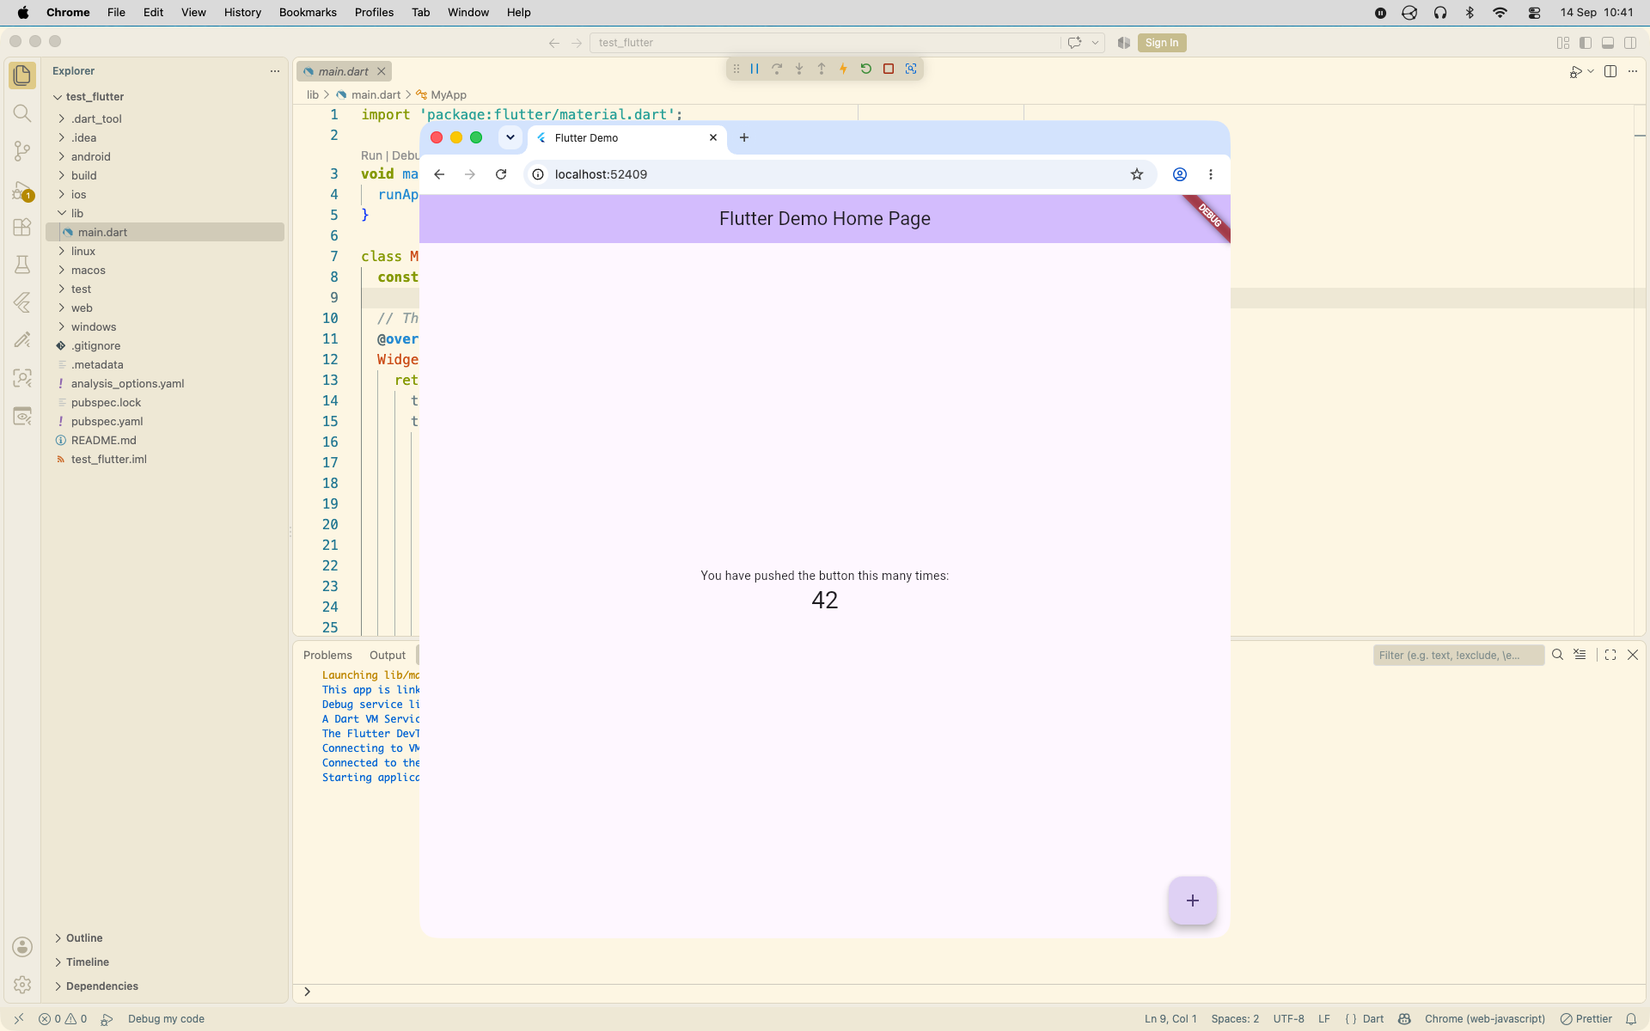Open editor more actions ellipsis
The width and height of the screenshot is (1650, 1031).
click(1633, 71)
